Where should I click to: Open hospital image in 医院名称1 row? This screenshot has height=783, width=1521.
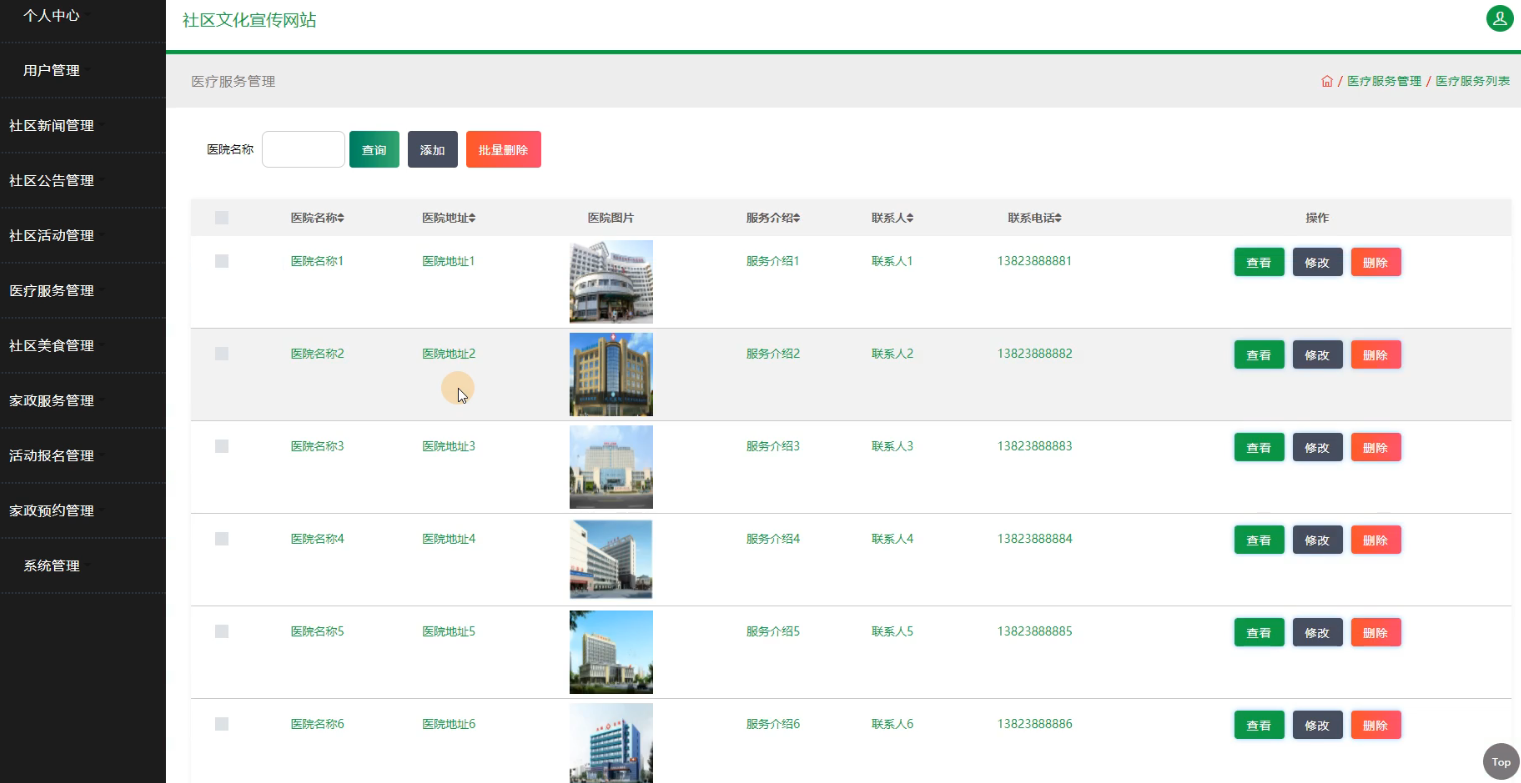[x=611, y=282]
